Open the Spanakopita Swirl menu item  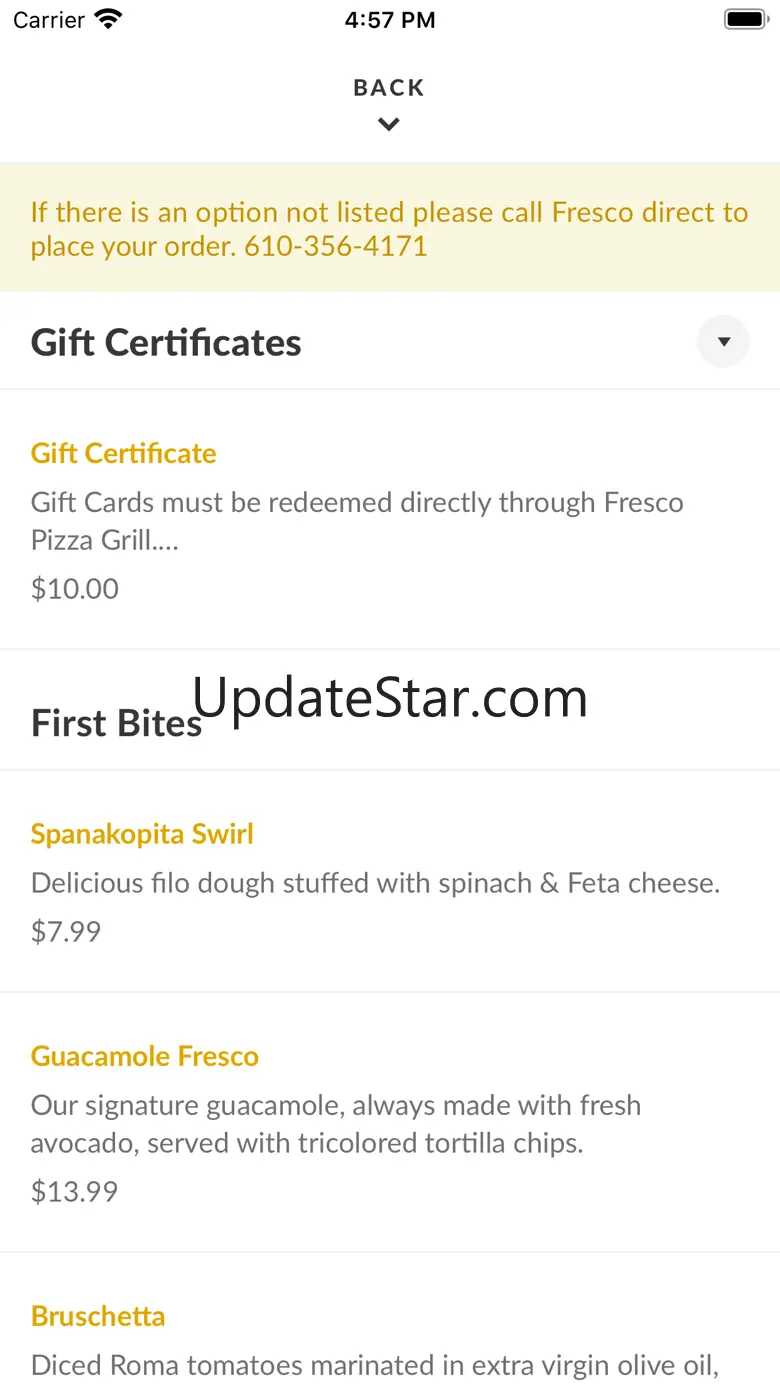point(142,834)
